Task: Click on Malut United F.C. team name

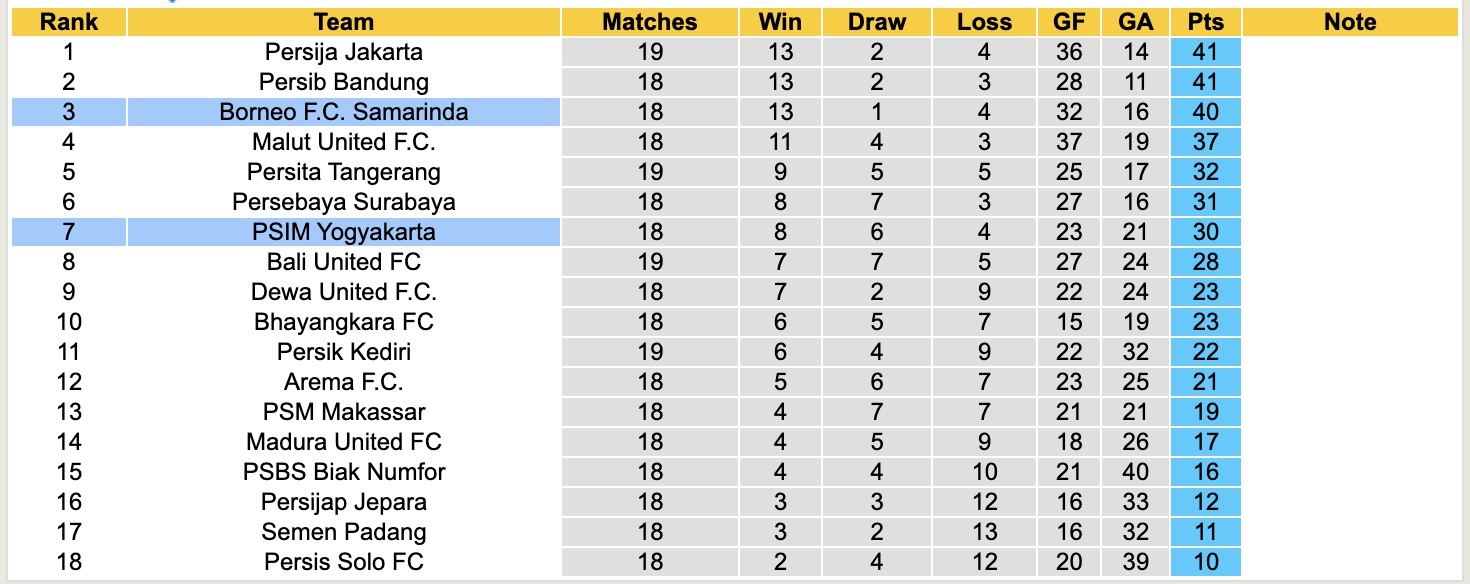Action: tap(343, 142)
